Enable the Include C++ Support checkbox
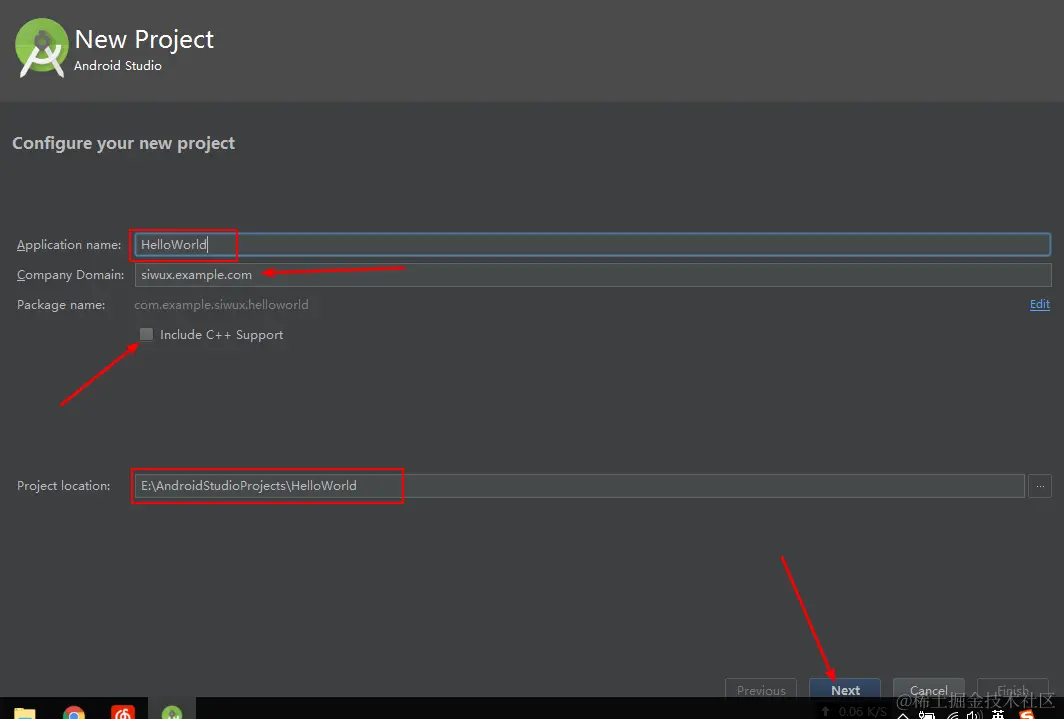1064x719 pixels. [146, 334]
